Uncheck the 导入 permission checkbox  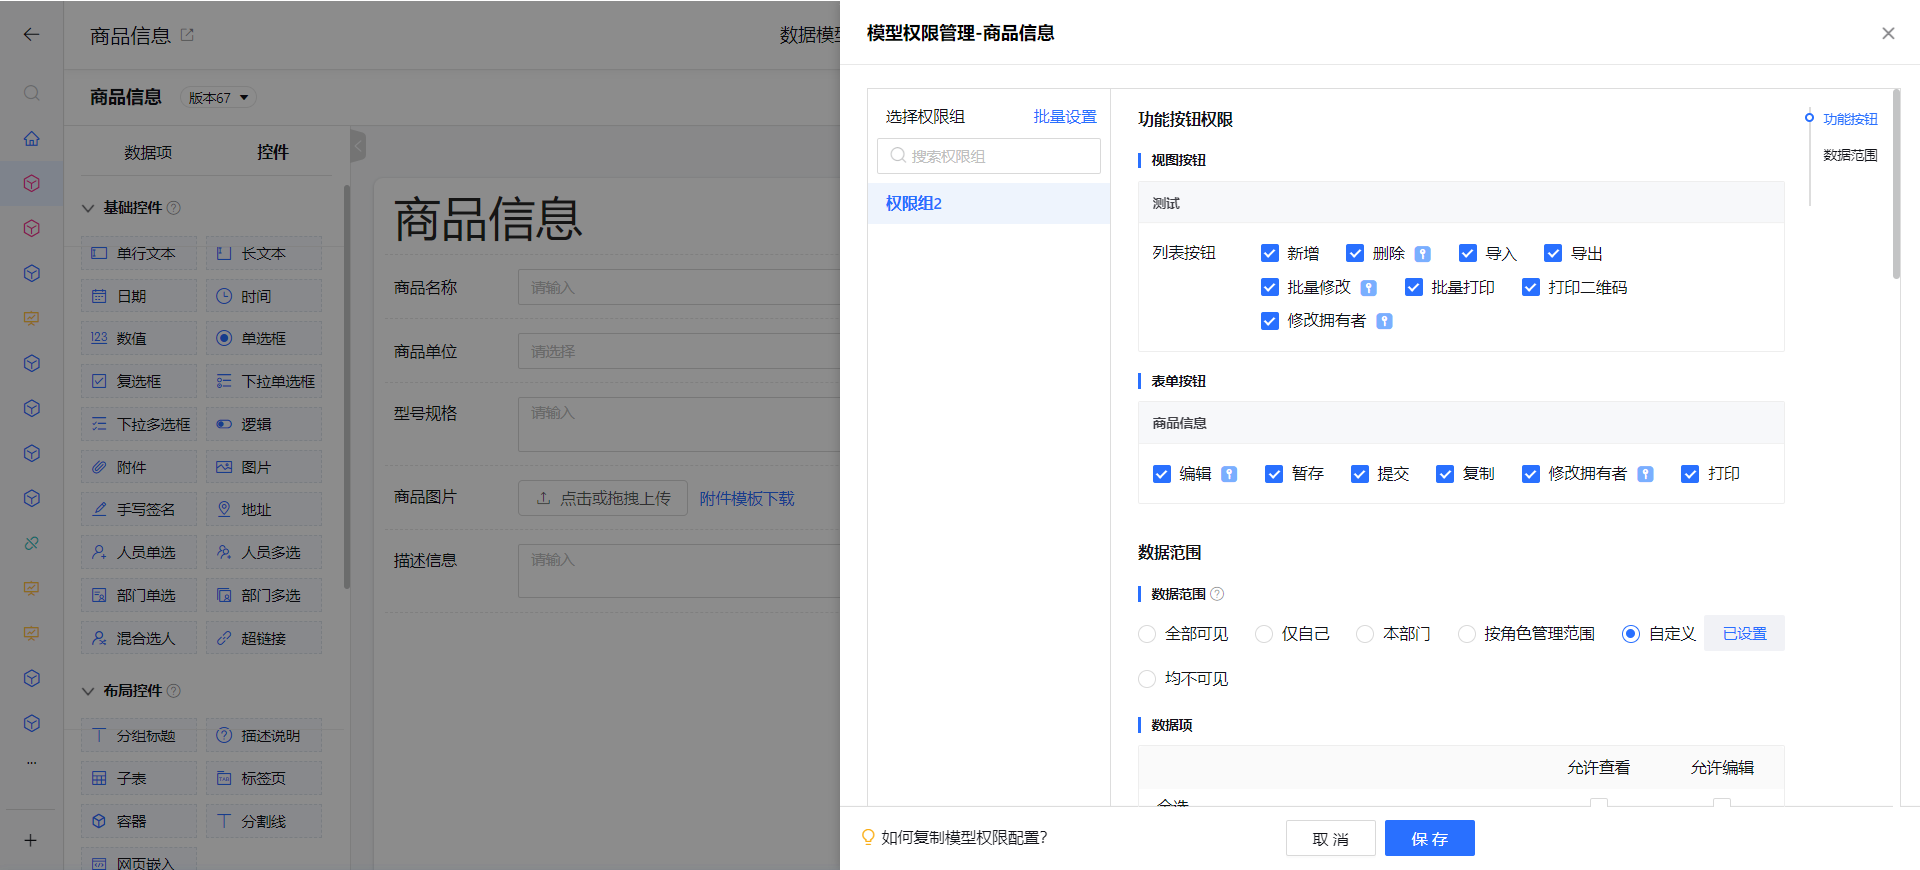pos(1468,253)
